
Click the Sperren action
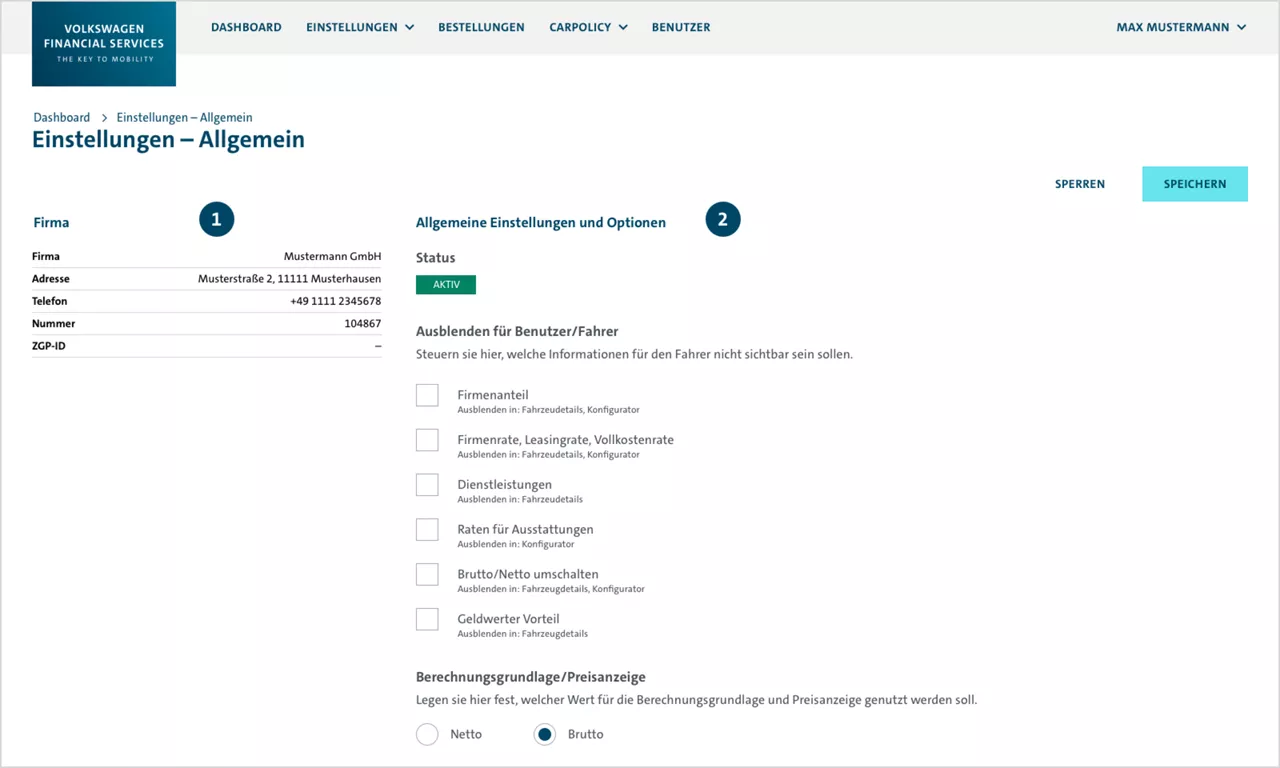[1080, 184]
